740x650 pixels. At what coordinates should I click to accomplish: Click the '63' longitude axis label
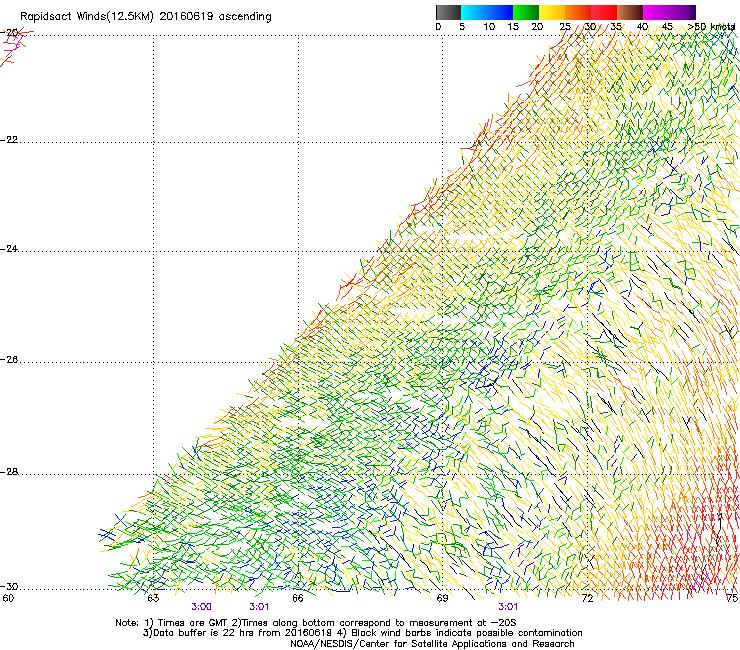point(153,598)
